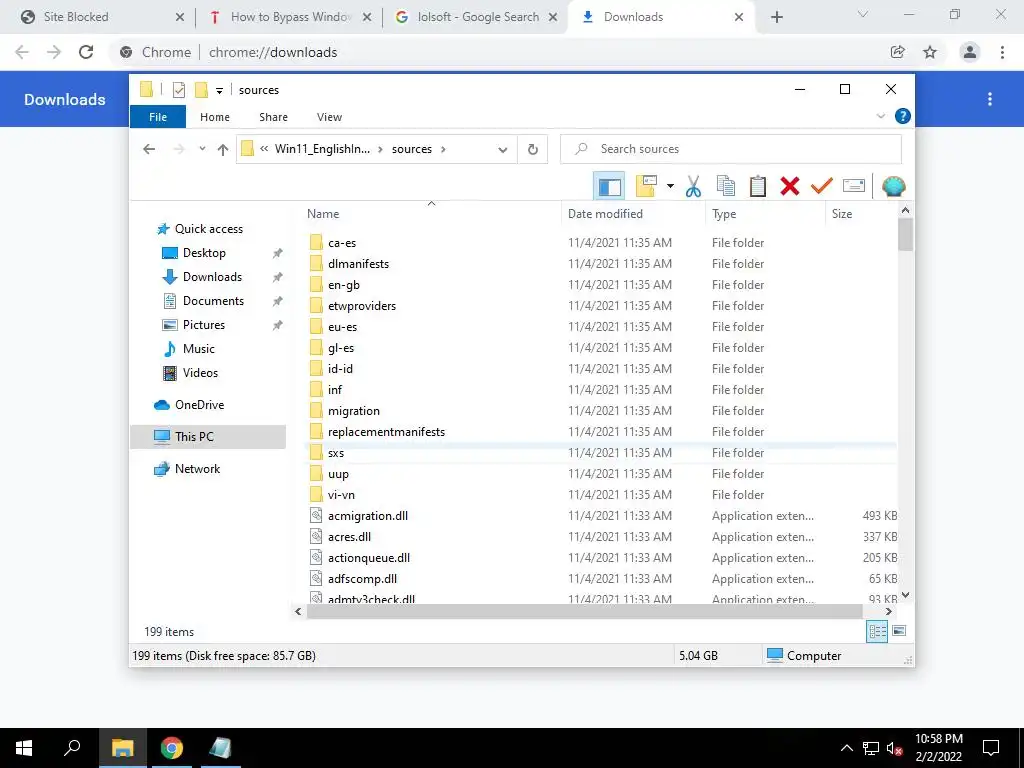Image resolution: width=1024 pixels, height=768 pixels.
Task: Click the Copy icon in toolbar
Action: [726, 186]
